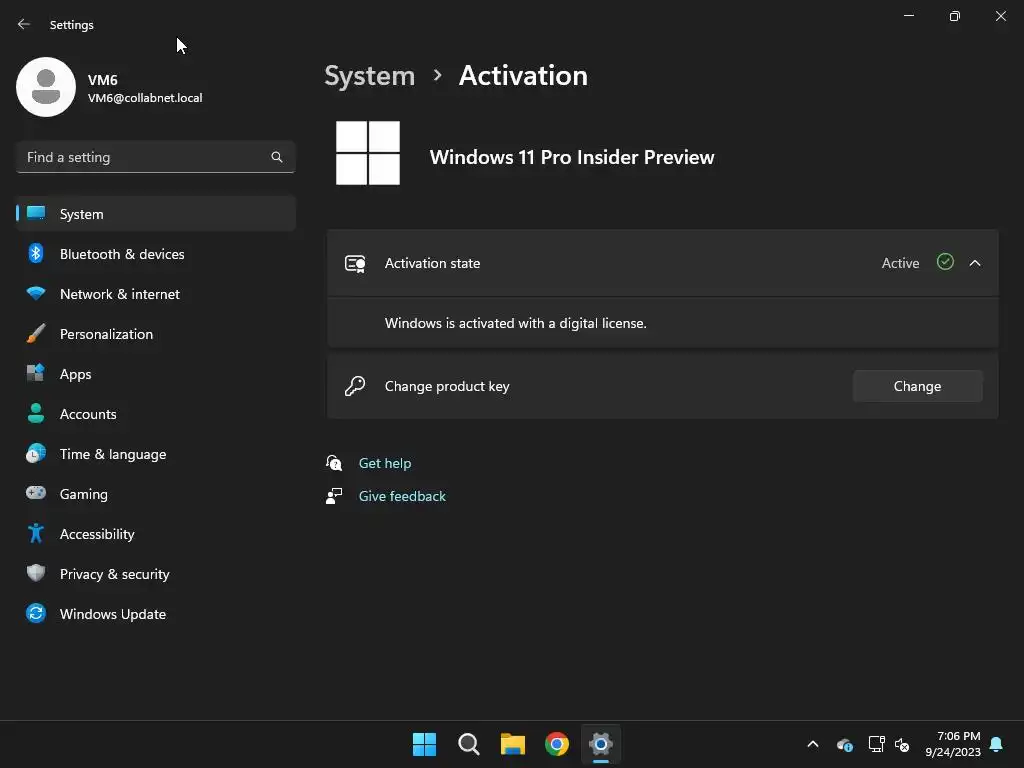The width and height of the screenshot is (1024, 768).
Task: Select System in the sidebar
Action: pyautogui.click(x=155, y=214)
